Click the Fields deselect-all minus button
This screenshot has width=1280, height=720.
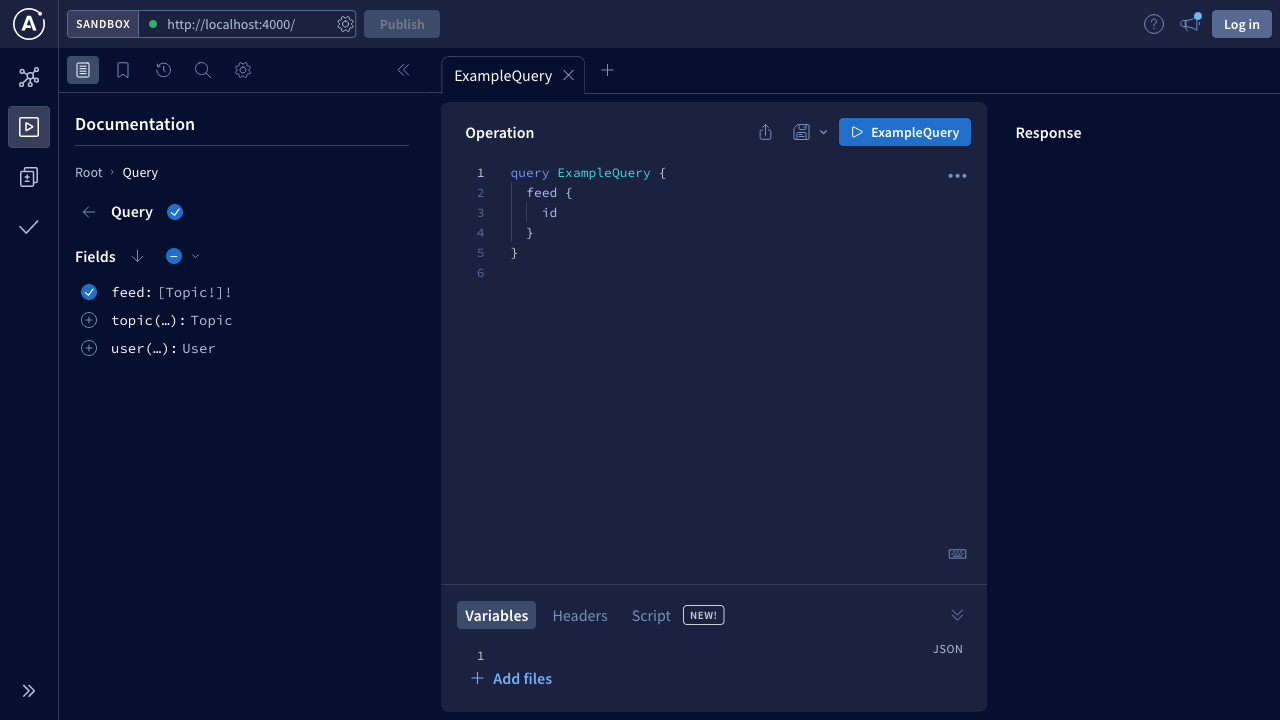point(174,256)
